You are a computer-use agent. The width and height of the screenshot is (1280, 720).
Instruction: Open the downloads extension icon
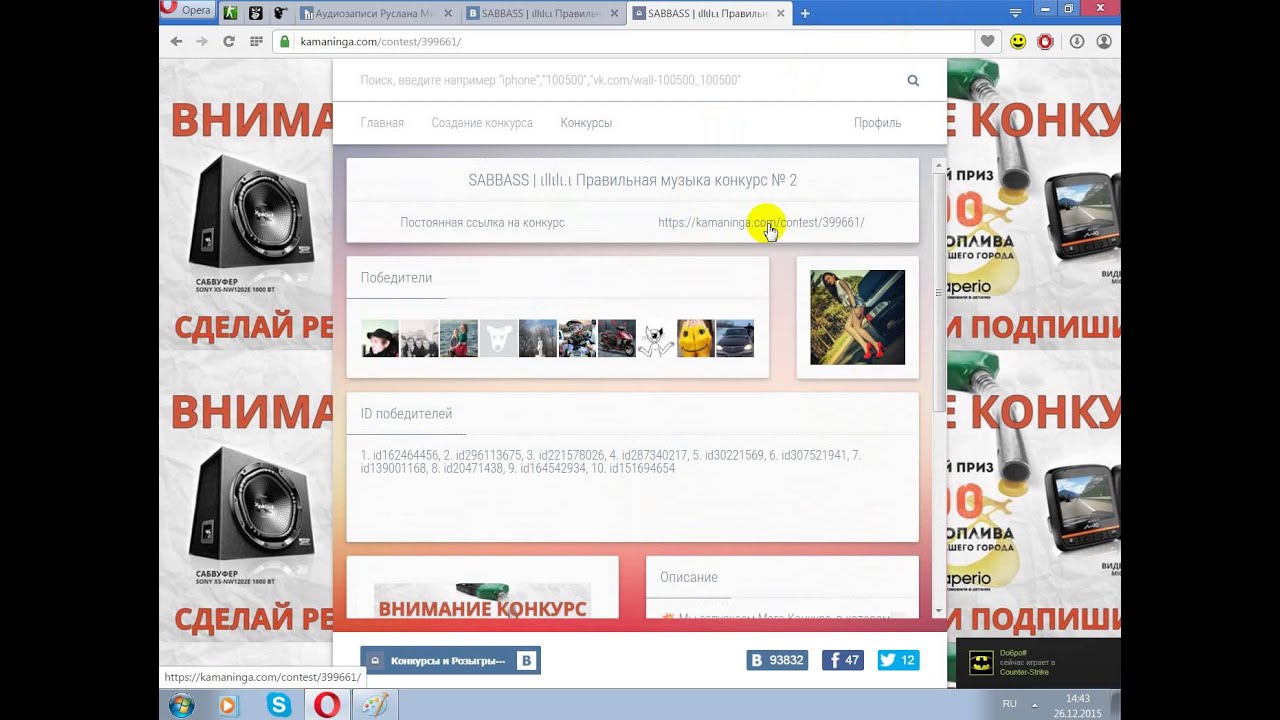1077,41
